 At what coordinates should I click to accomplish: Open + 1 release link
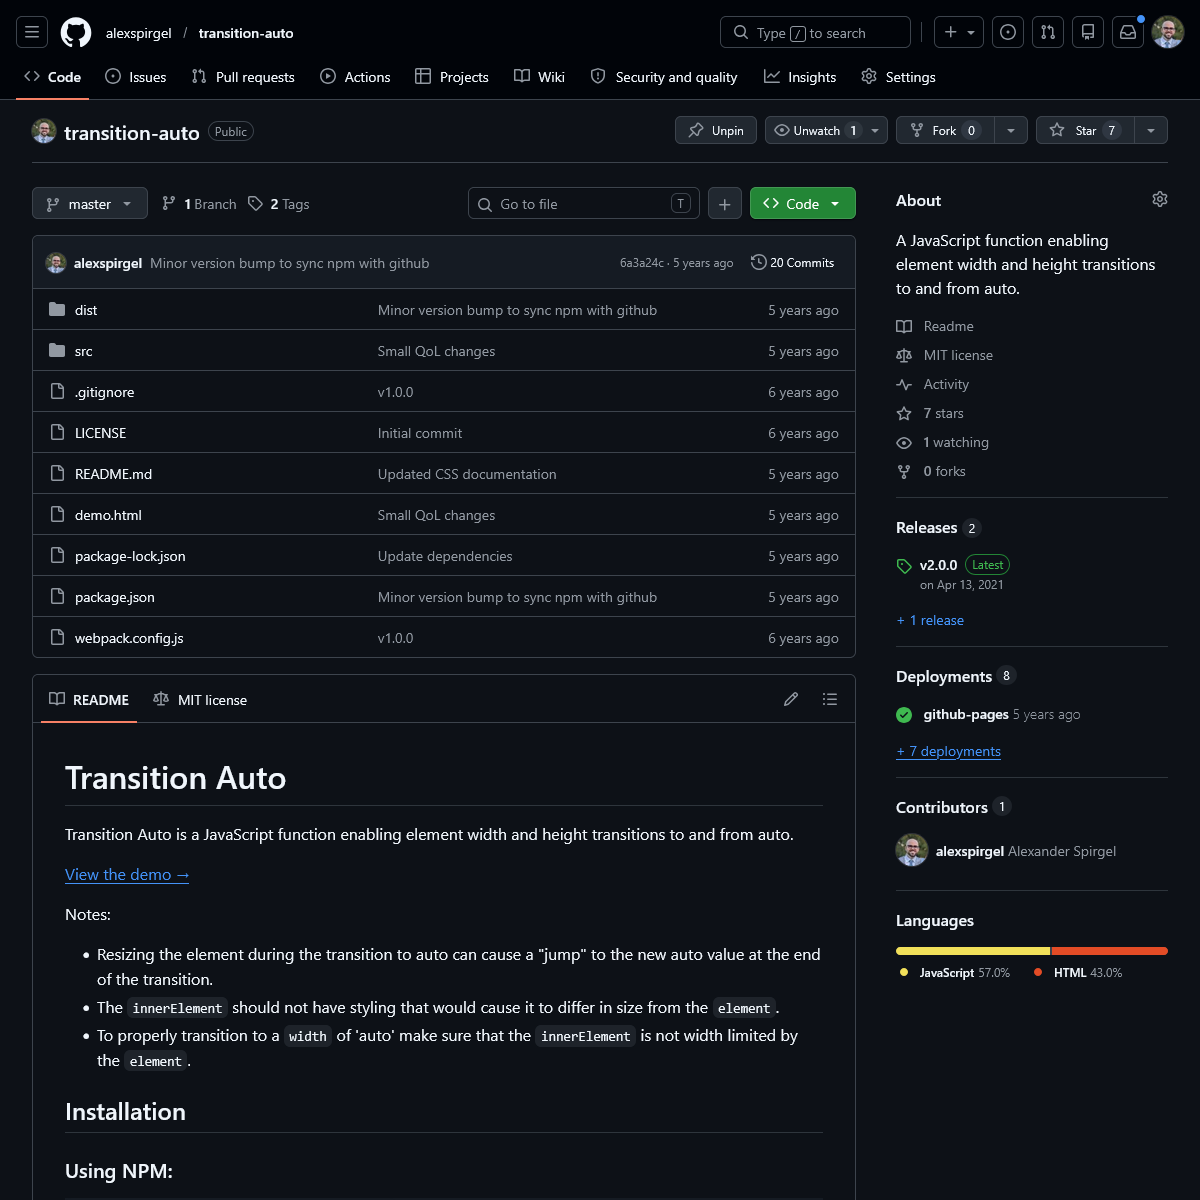(x=930, y=620)
